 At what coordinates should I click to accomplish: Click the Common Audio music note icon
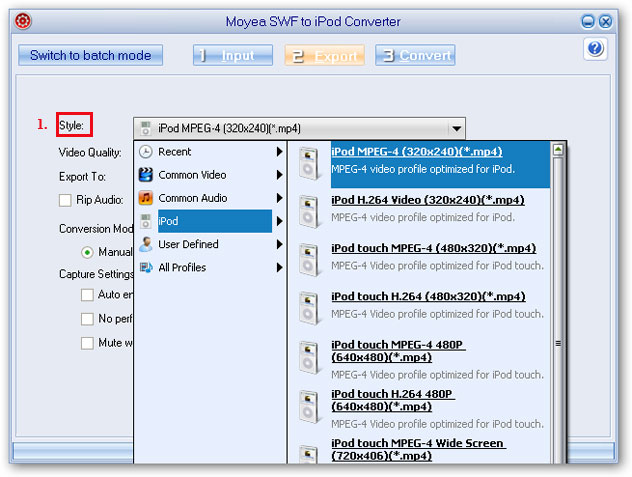pyautogui.click(x=146, y=198)
